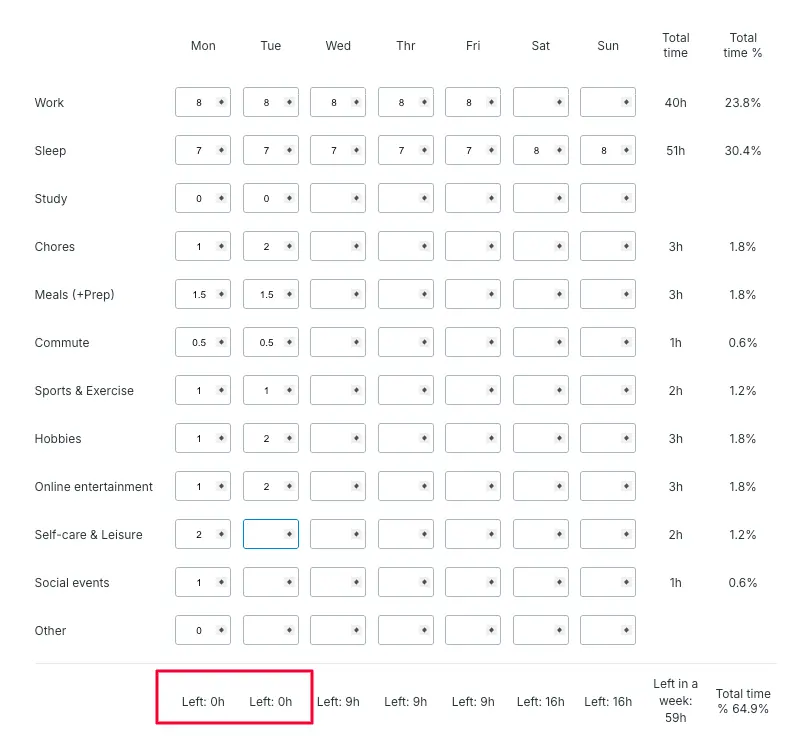Click stepper arrows in Chores Tuesday field
The height and width of the screenshot is (743, 805).
[289, 247]
